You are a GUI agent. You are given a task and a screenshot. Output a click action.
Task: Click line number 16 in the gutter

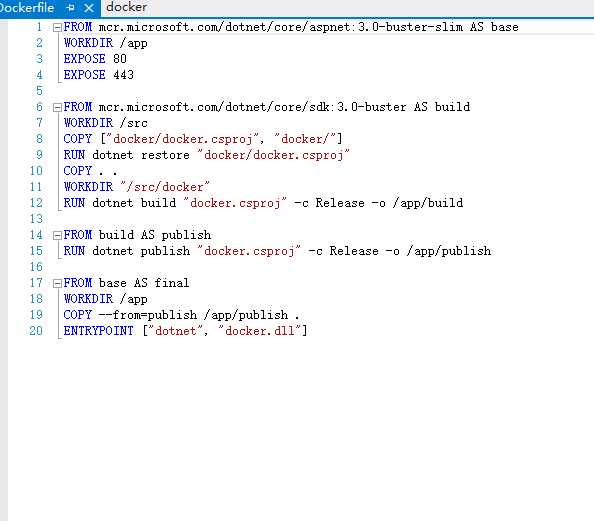tap(36, 267)
